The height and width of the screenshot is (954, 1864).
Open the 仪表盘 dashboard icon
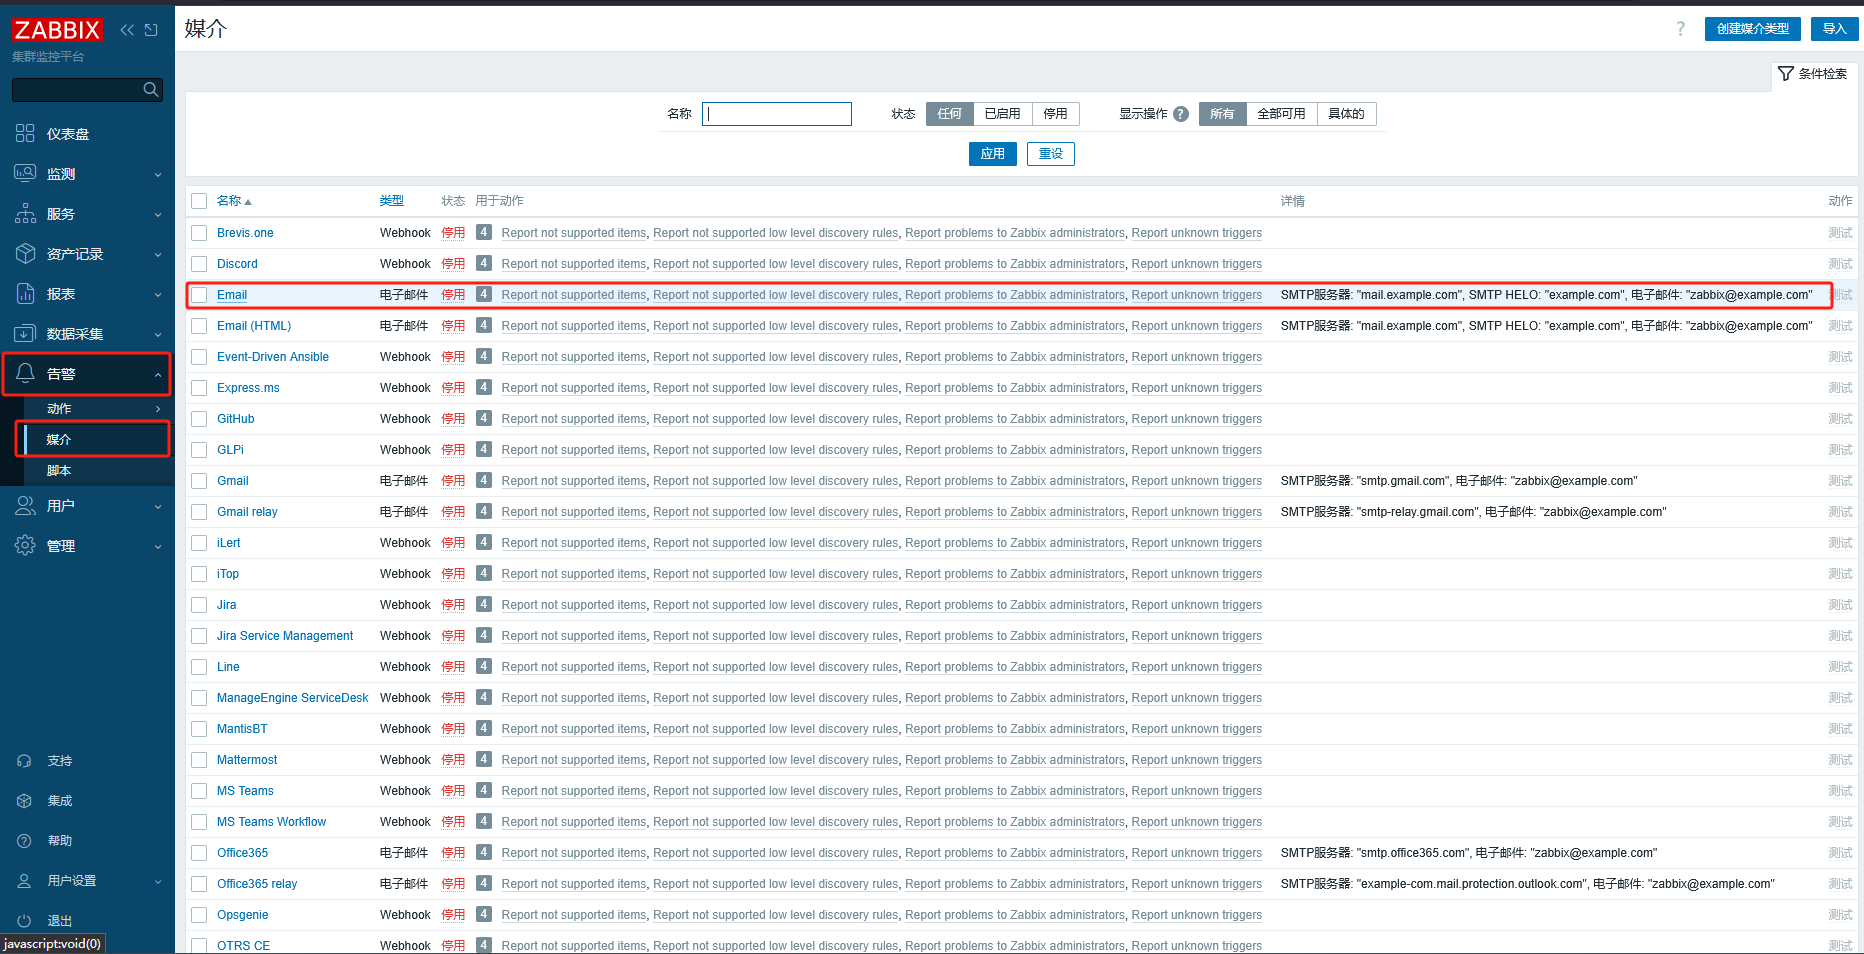(25, 134)
